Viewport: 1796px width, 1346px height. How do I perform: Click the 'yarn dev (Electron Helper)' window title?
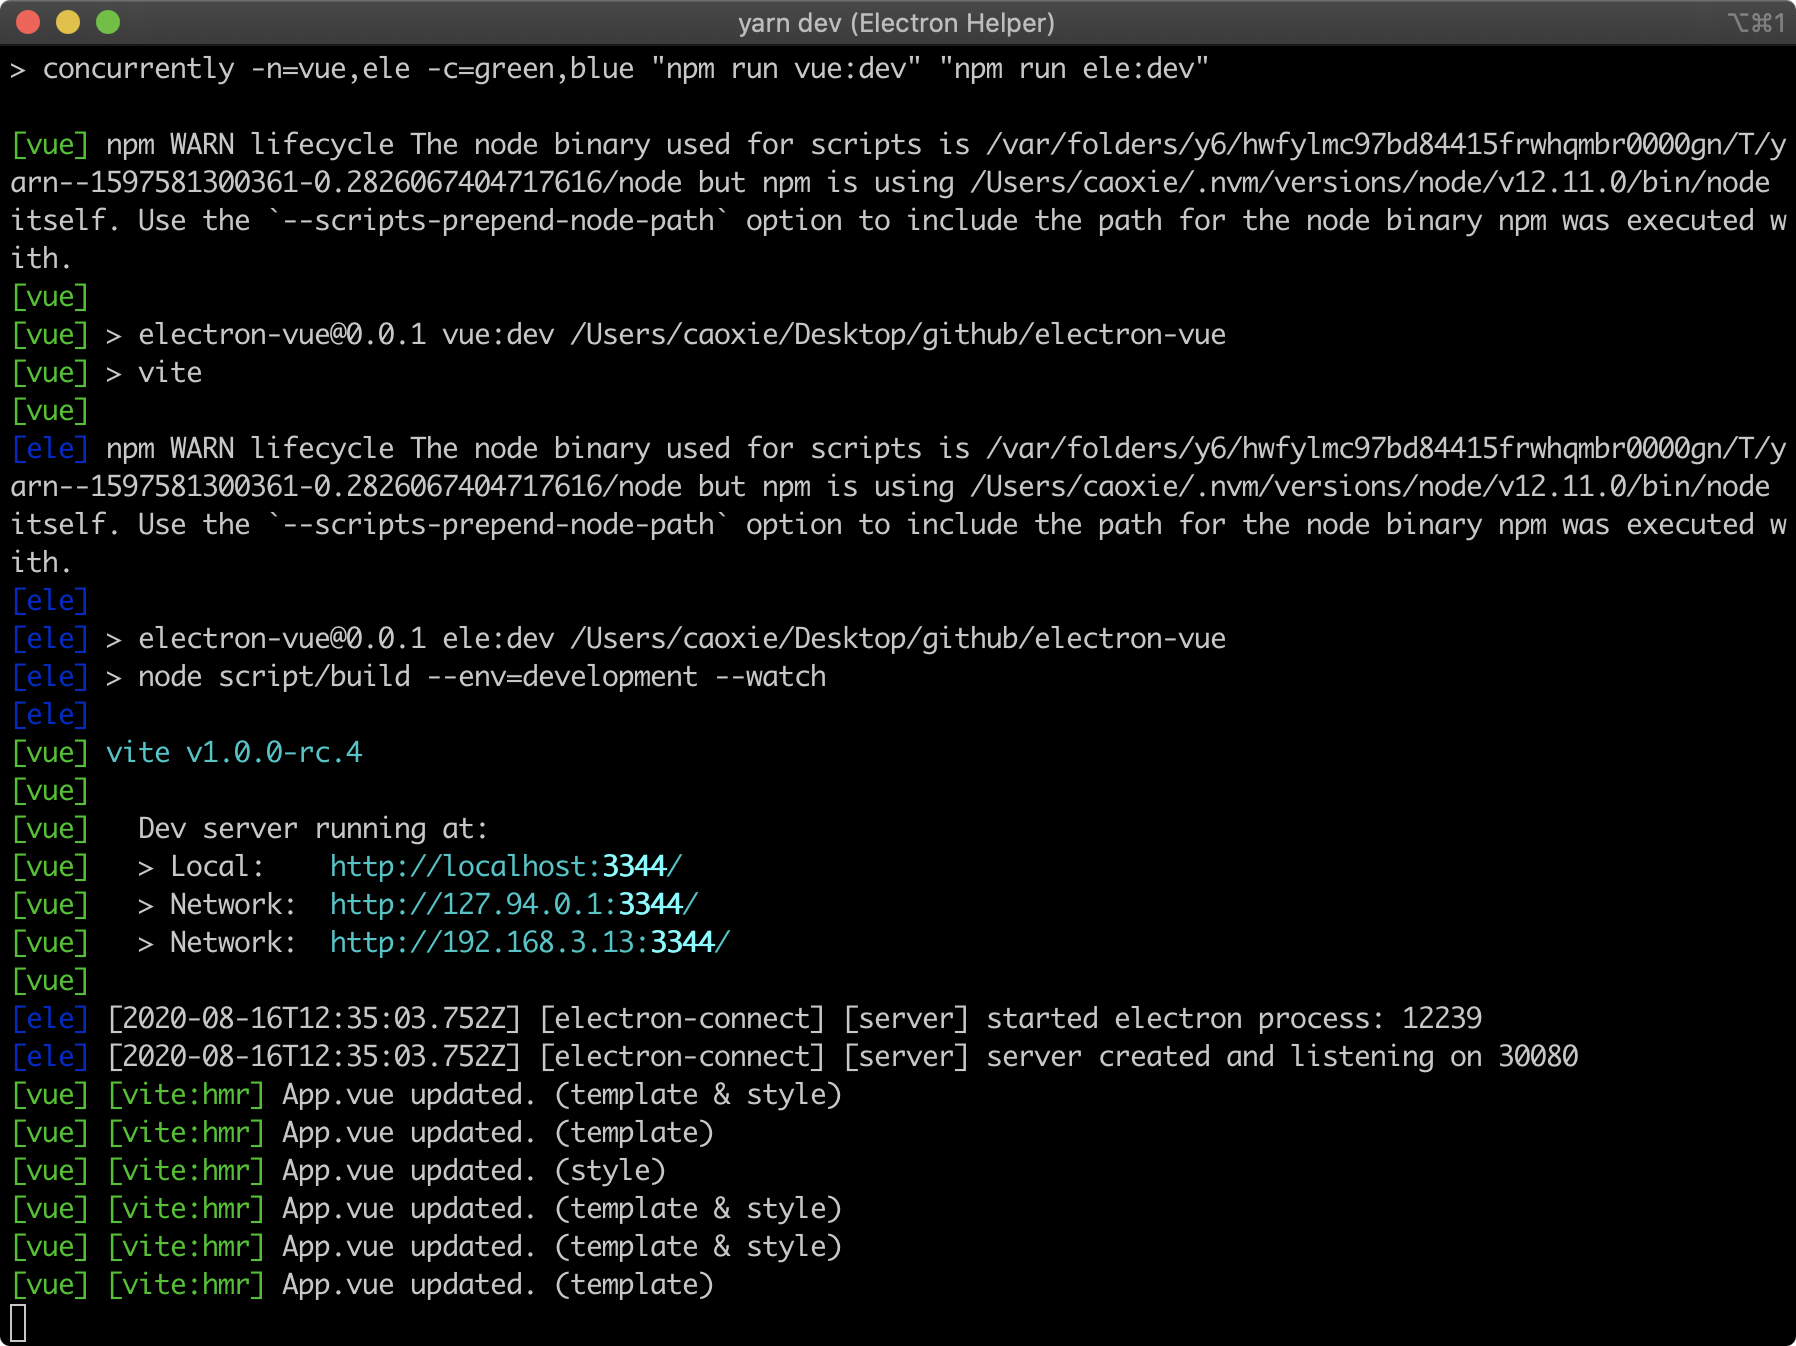[896, 23]
